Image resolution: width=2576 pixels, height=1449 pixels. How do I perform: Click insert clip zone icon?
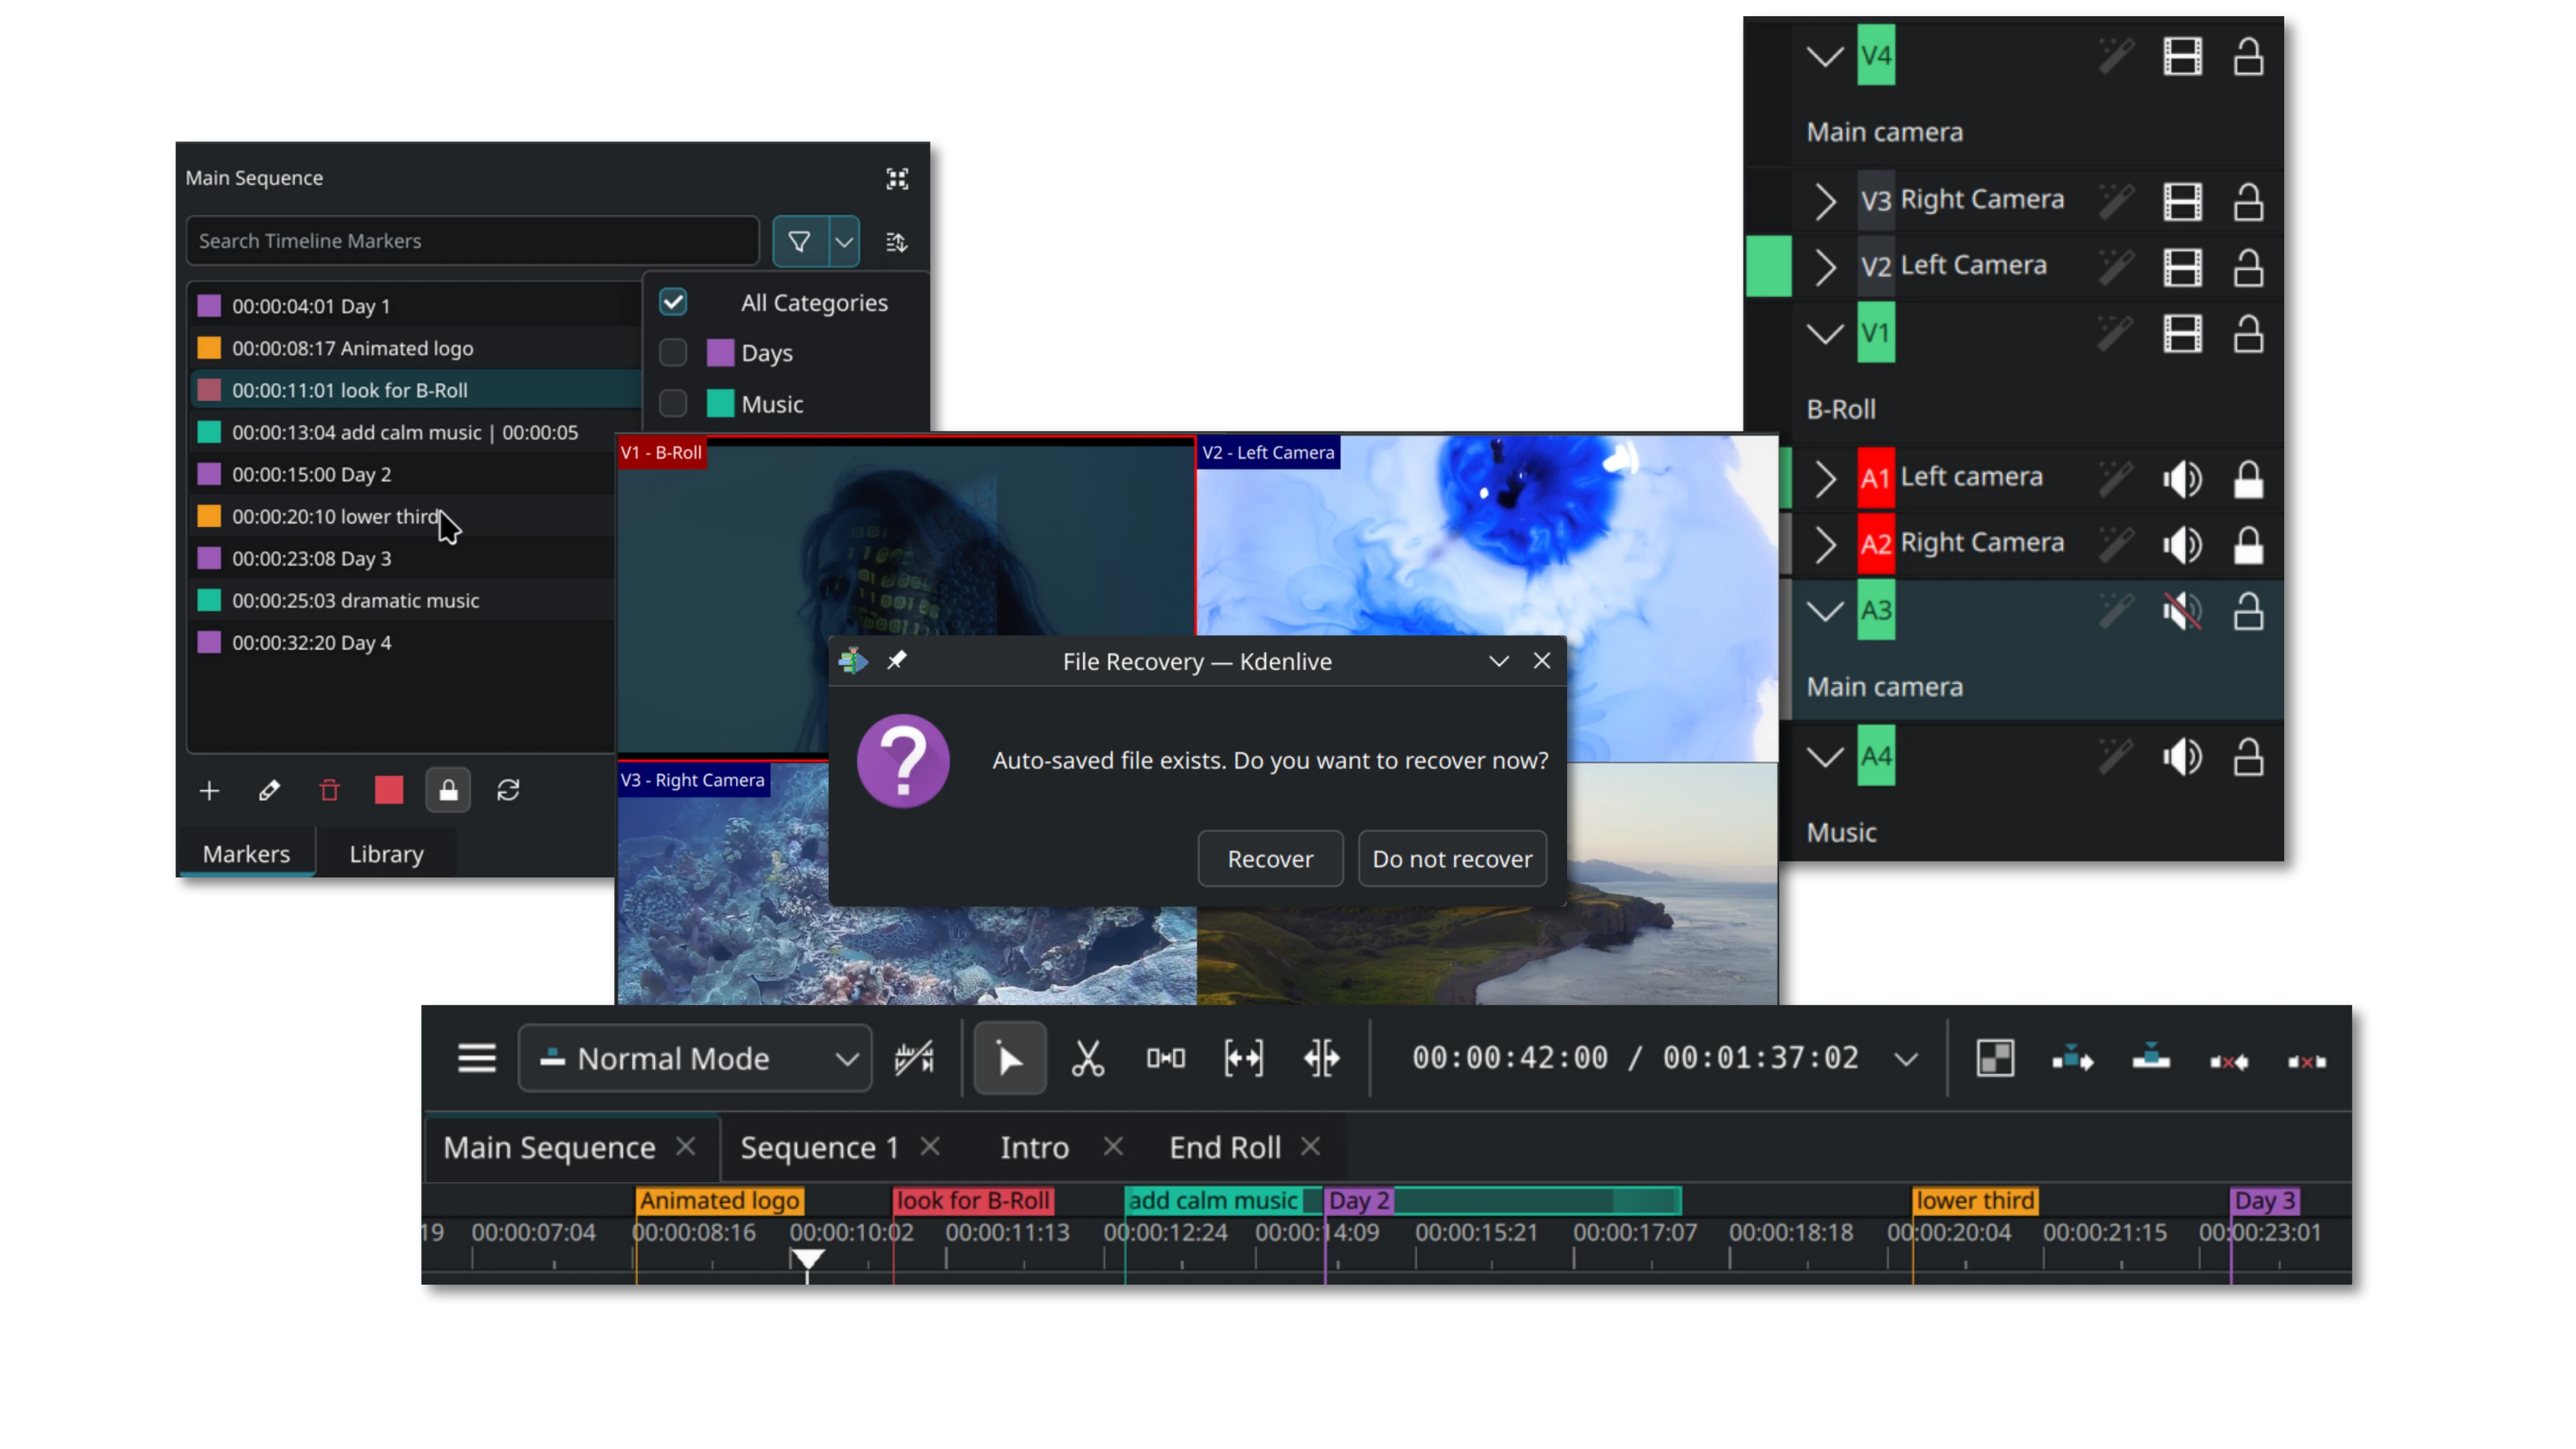coord(2073,1059)
